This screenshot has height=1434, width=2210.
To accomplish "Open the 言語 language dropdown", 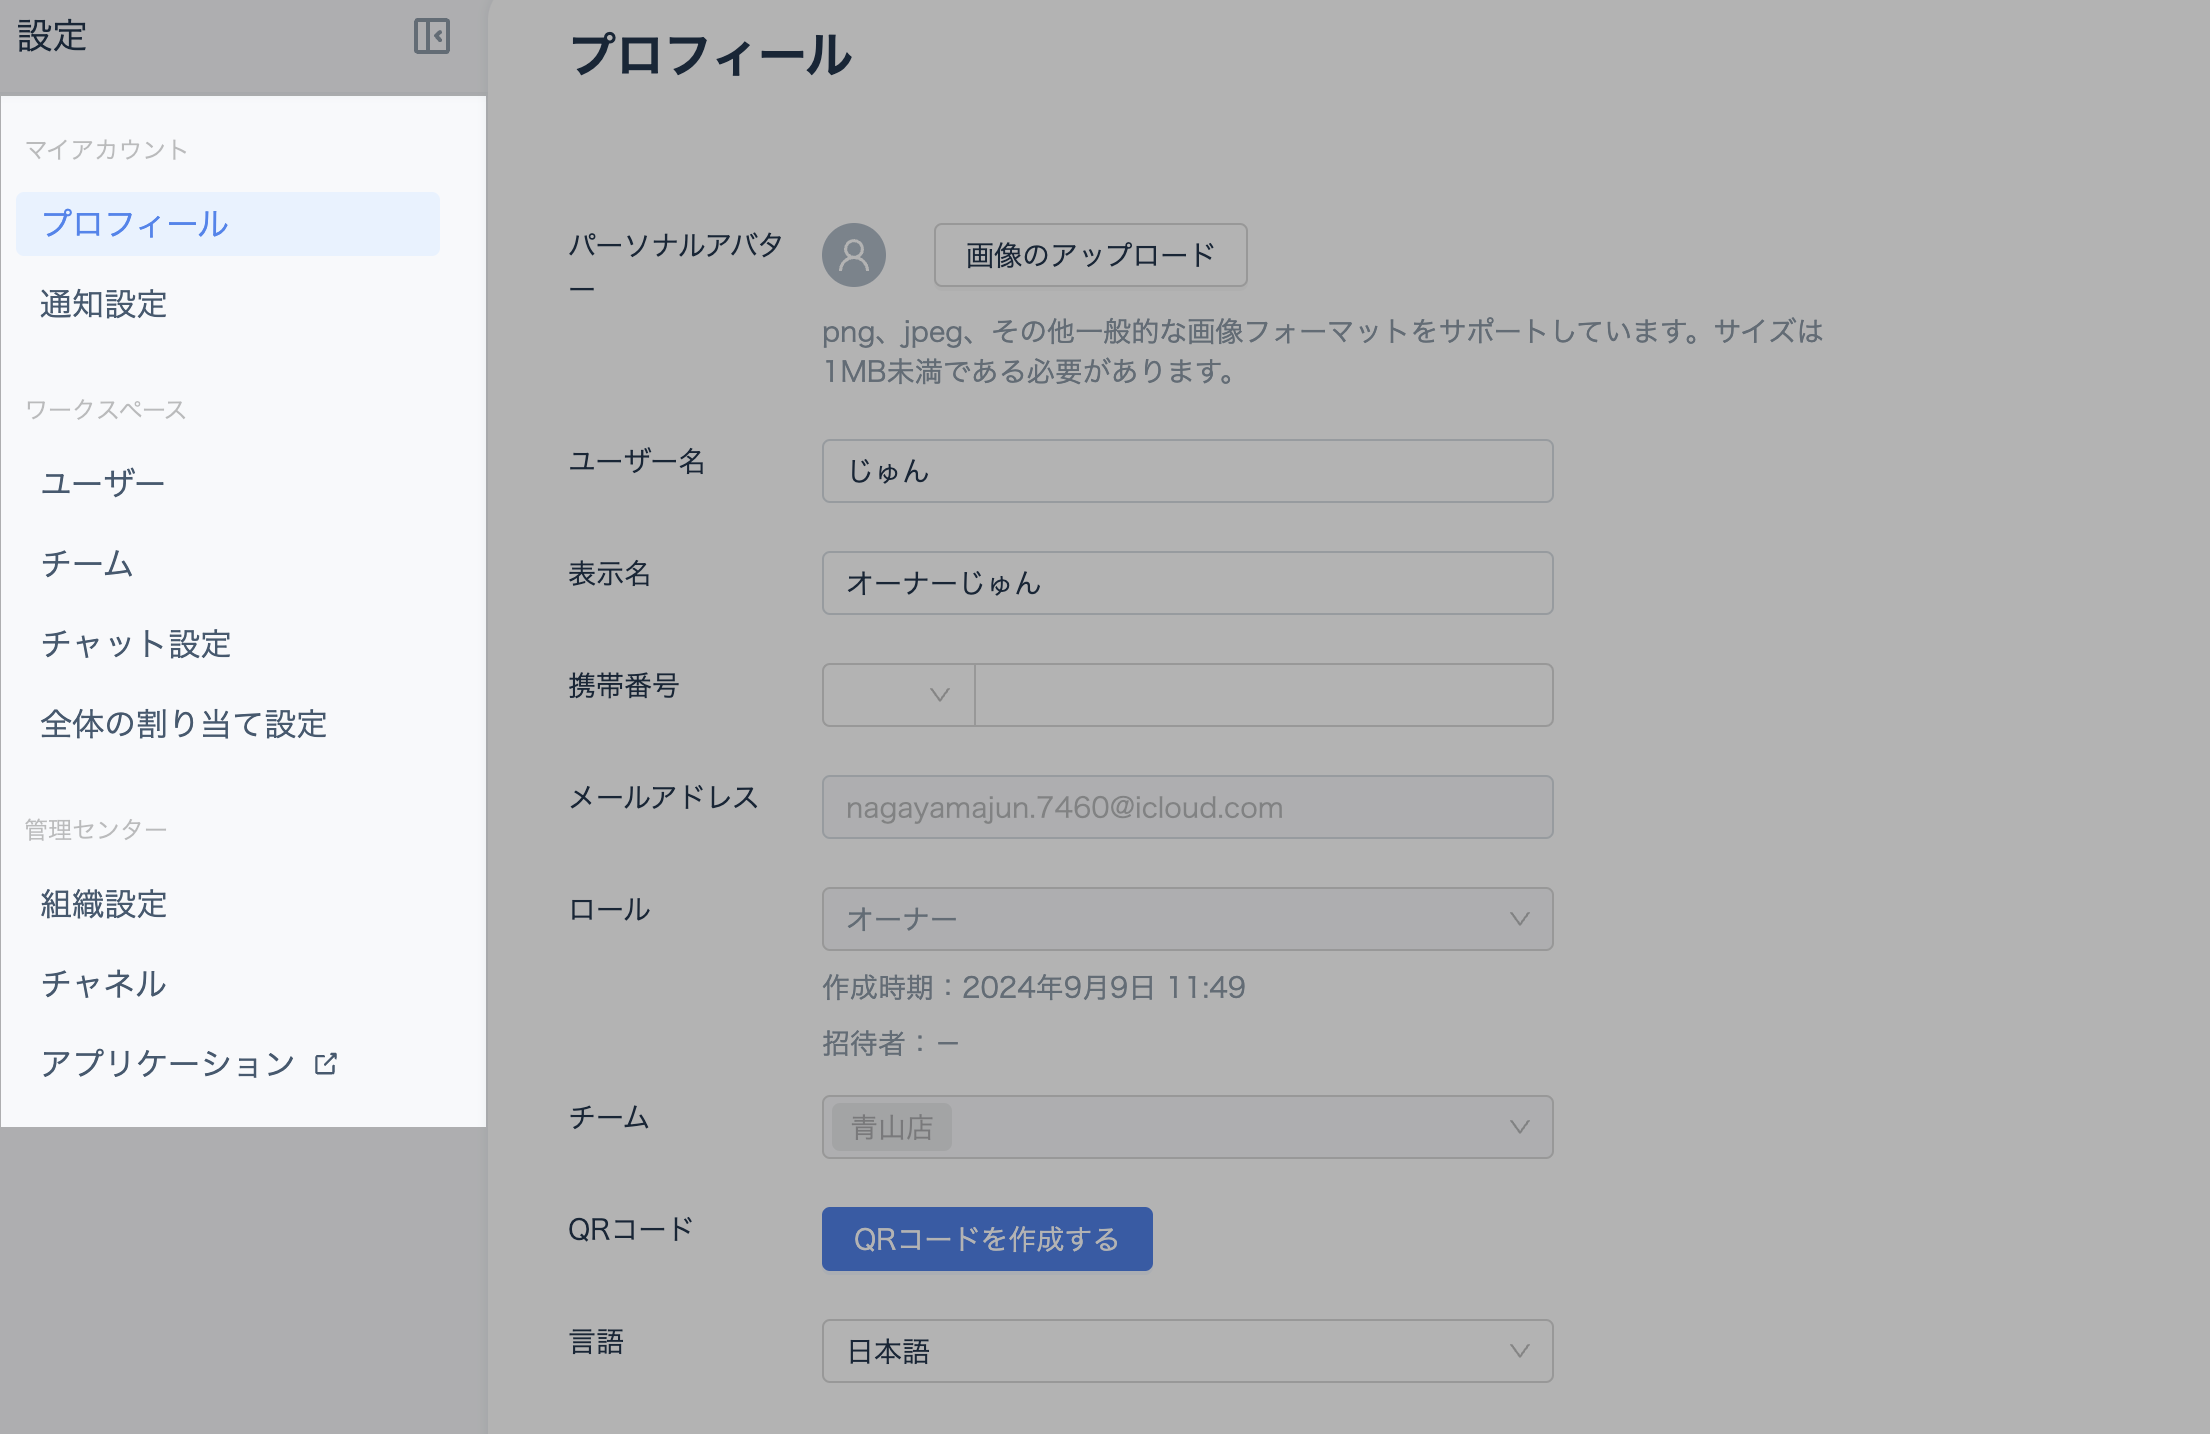I will coord(1186,1351).
